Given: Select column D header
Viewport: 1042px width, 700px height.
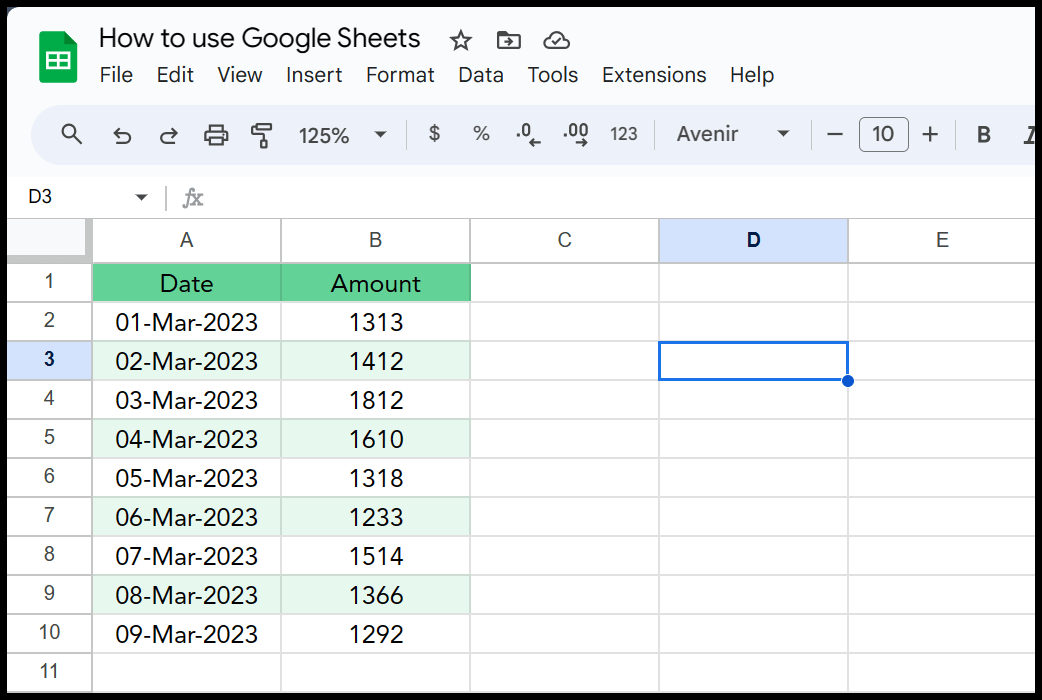Looking at the screenshot, I should 754,240.
